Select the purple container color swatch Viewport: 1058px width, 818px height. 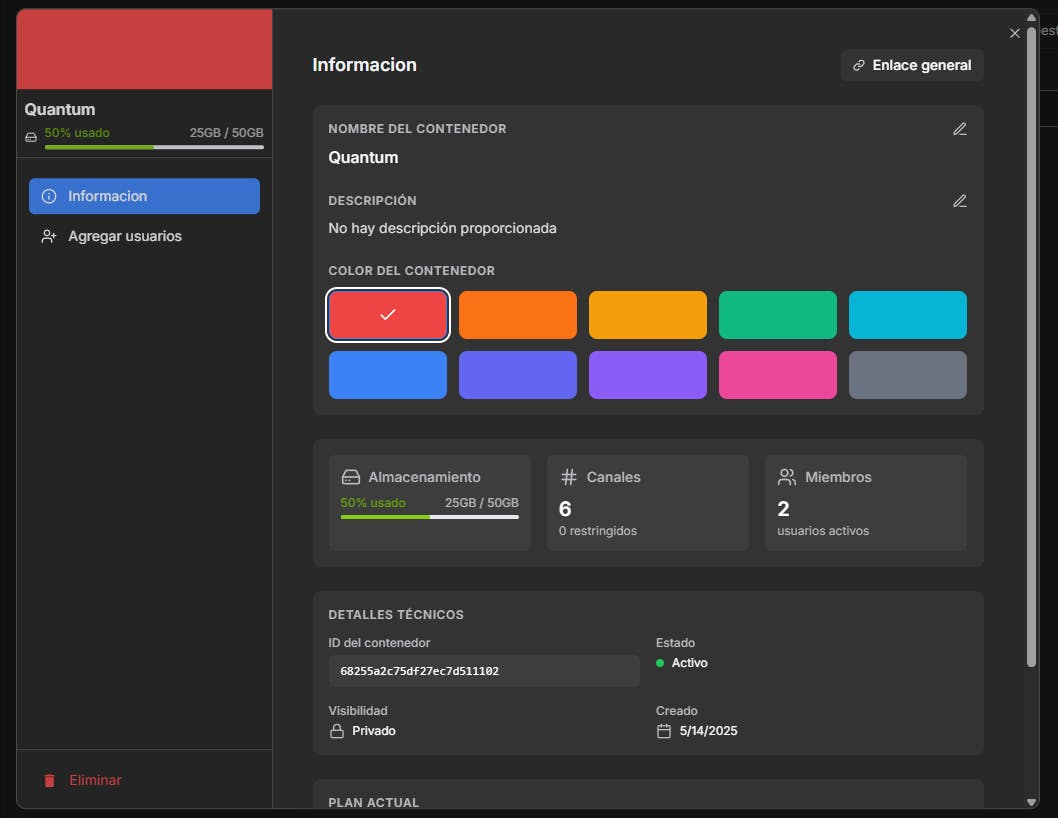pyautogui.click(x=648, y=375)
